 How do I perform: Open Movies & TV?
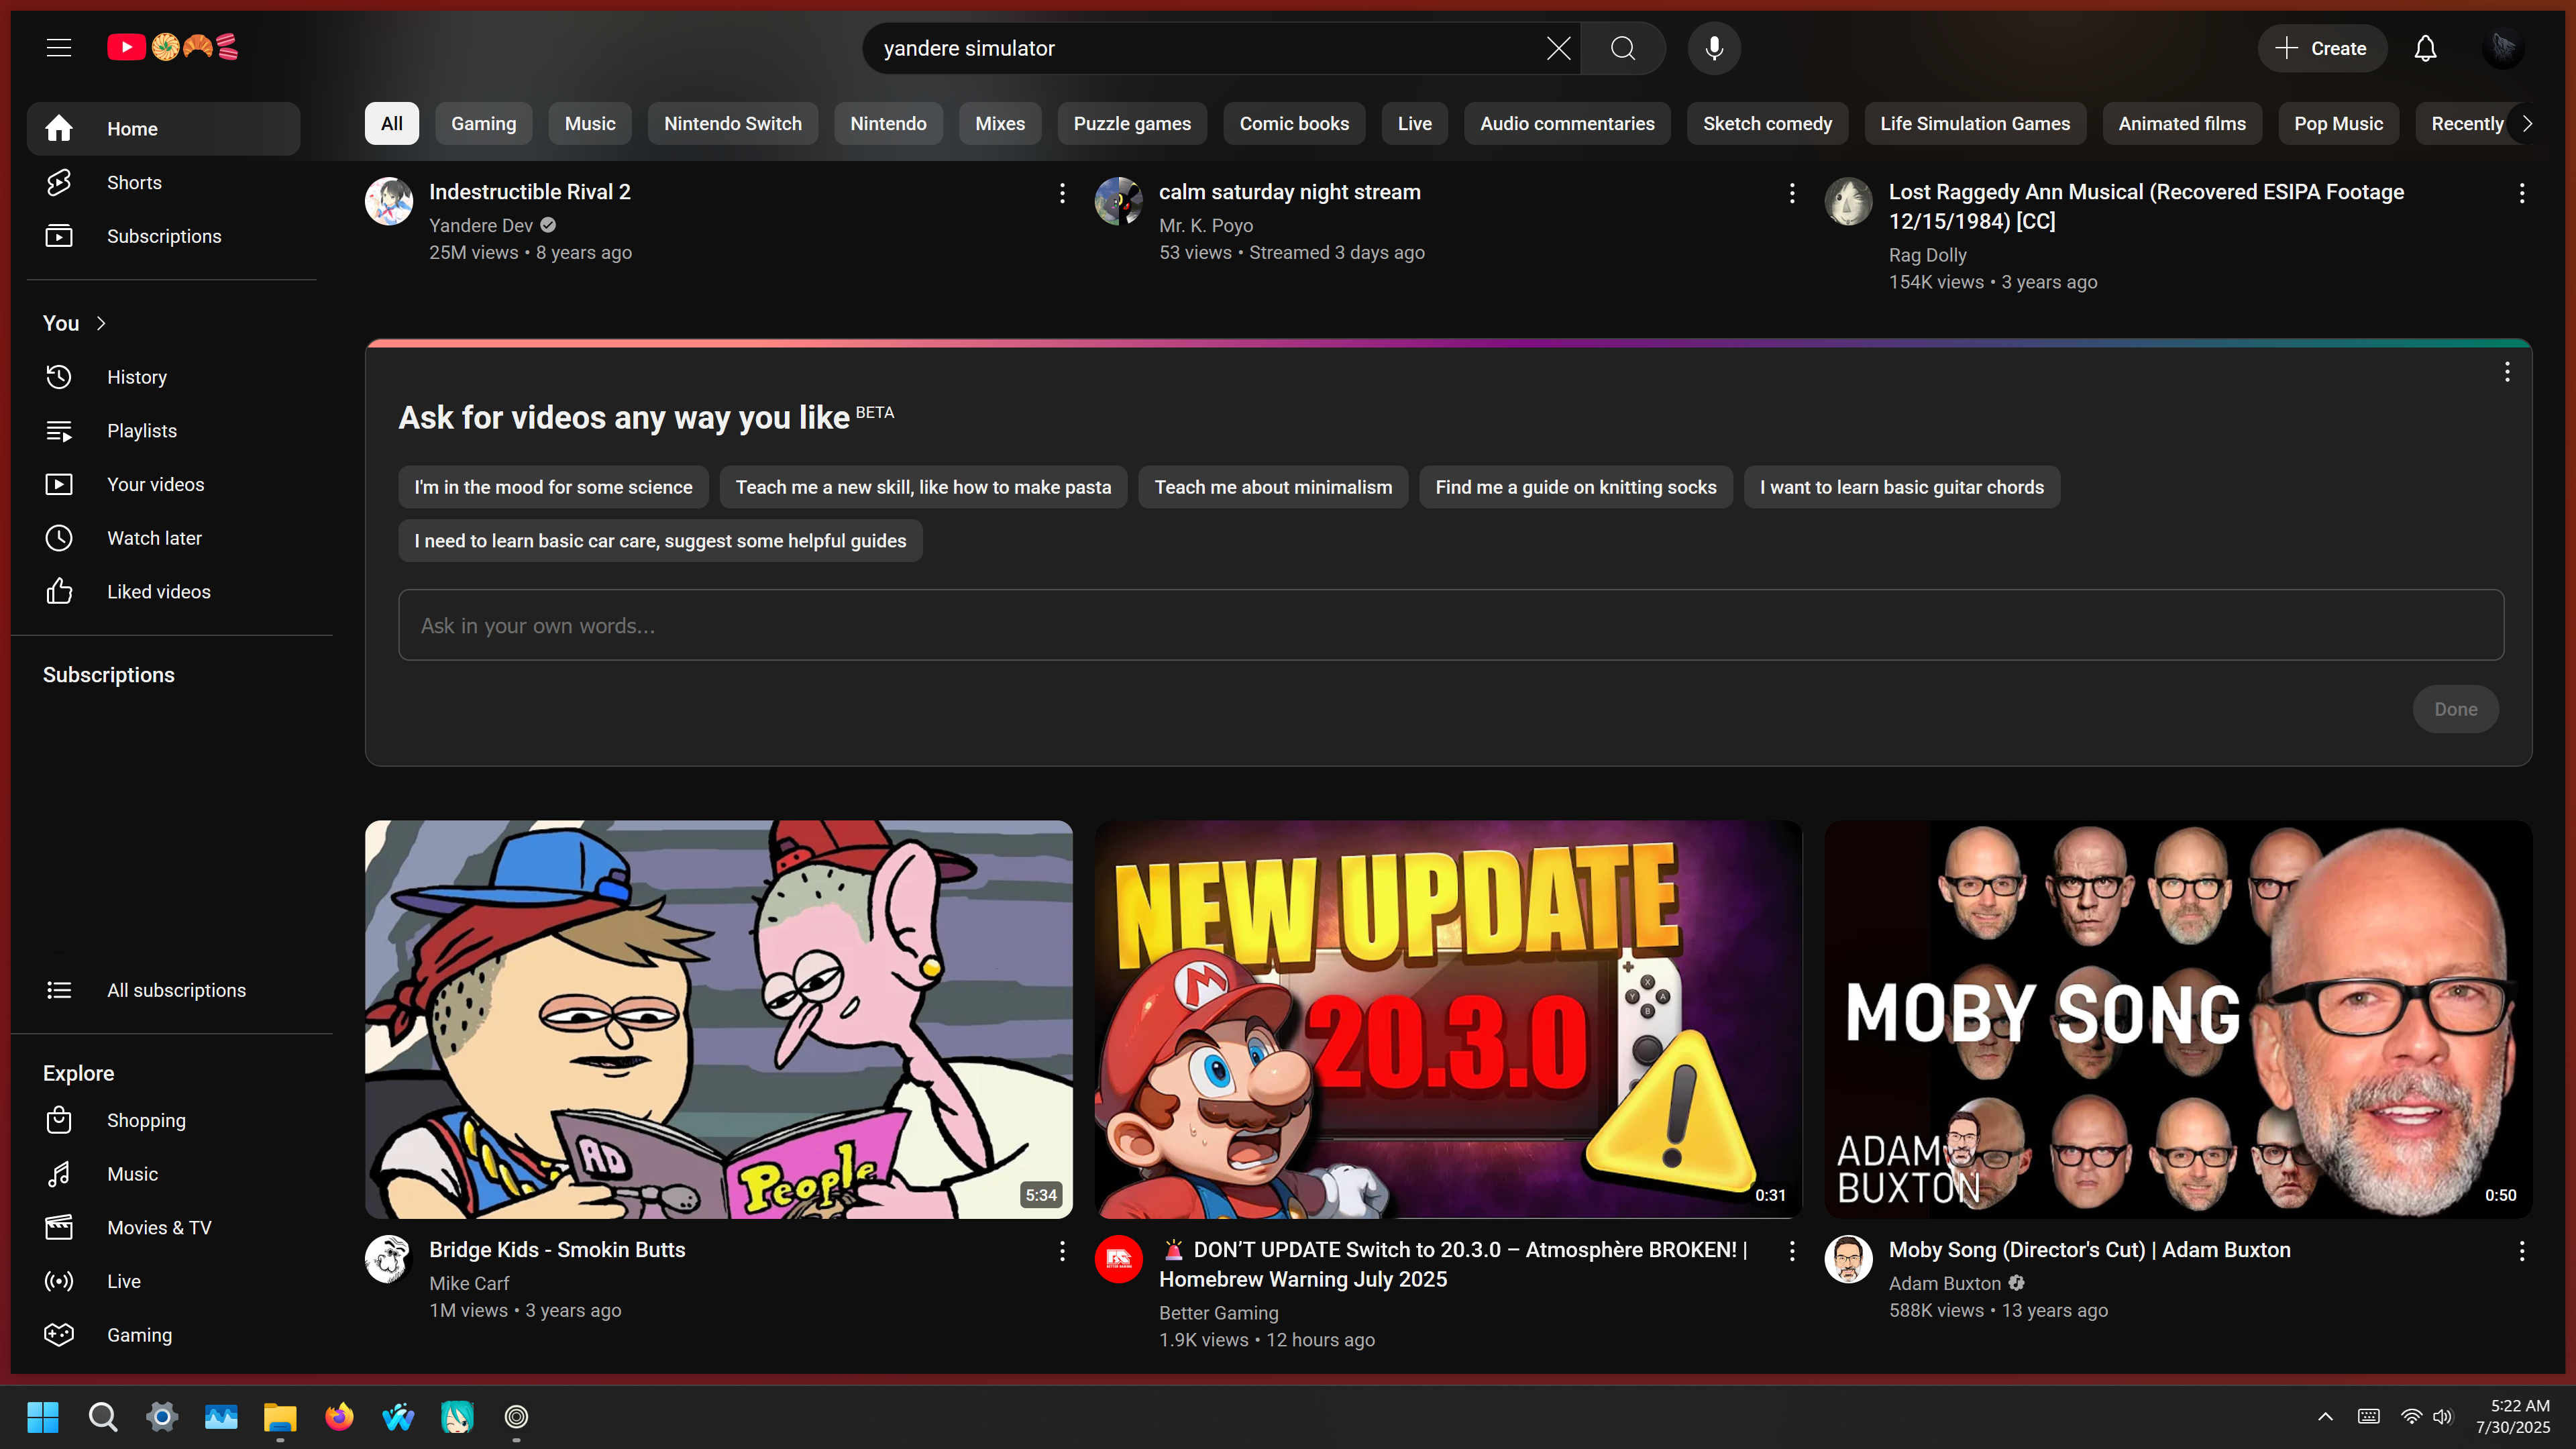pyautogui.click(x=164, y=1228)
